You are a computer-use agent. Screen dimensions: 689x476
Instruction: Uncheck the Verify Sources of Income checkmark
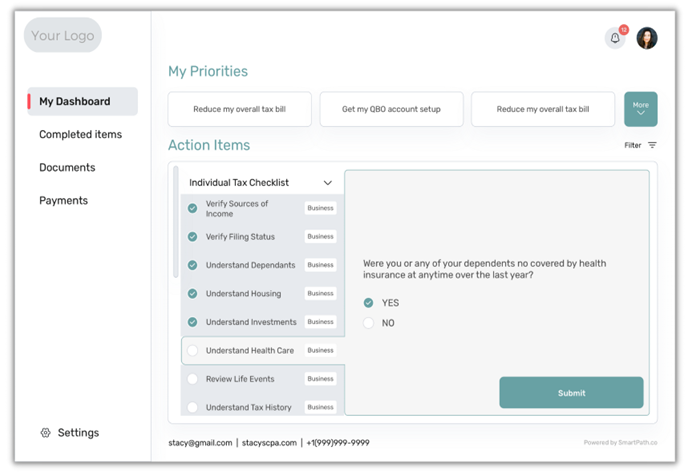coord(193,209)
